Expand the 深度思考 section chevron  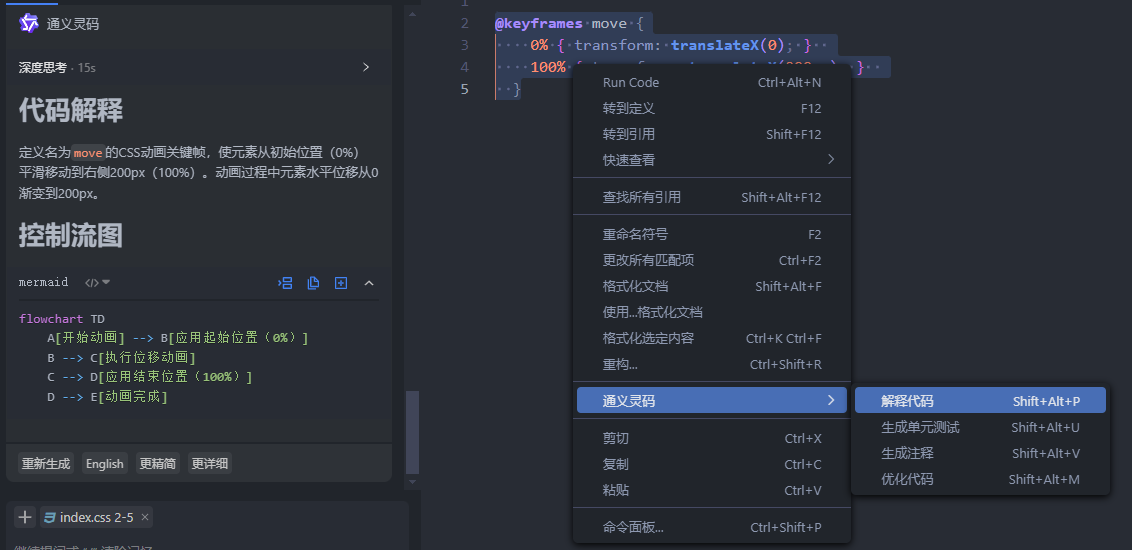[x=366, y=67]
